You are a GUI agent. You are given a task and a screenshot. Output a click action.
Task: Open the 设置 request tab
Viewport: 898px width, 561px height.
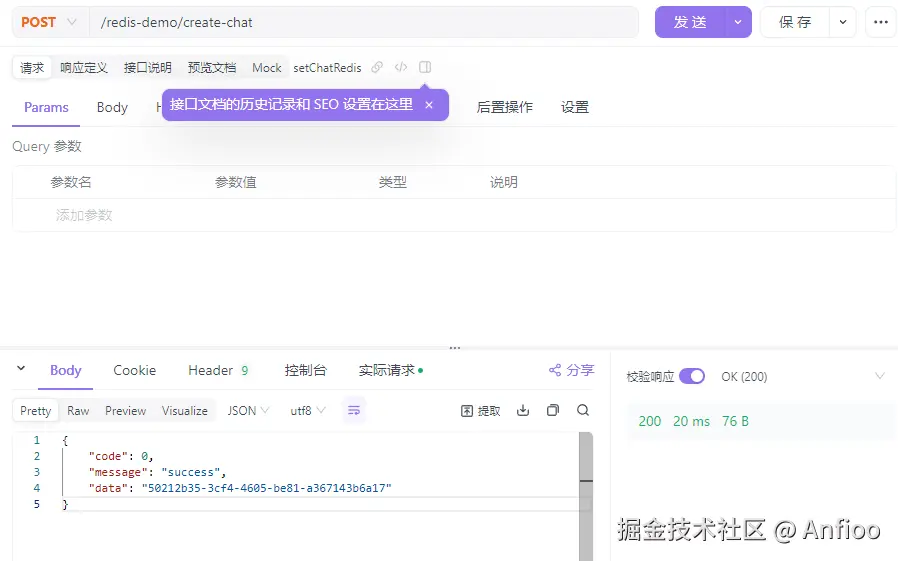[x=575, y=107]
